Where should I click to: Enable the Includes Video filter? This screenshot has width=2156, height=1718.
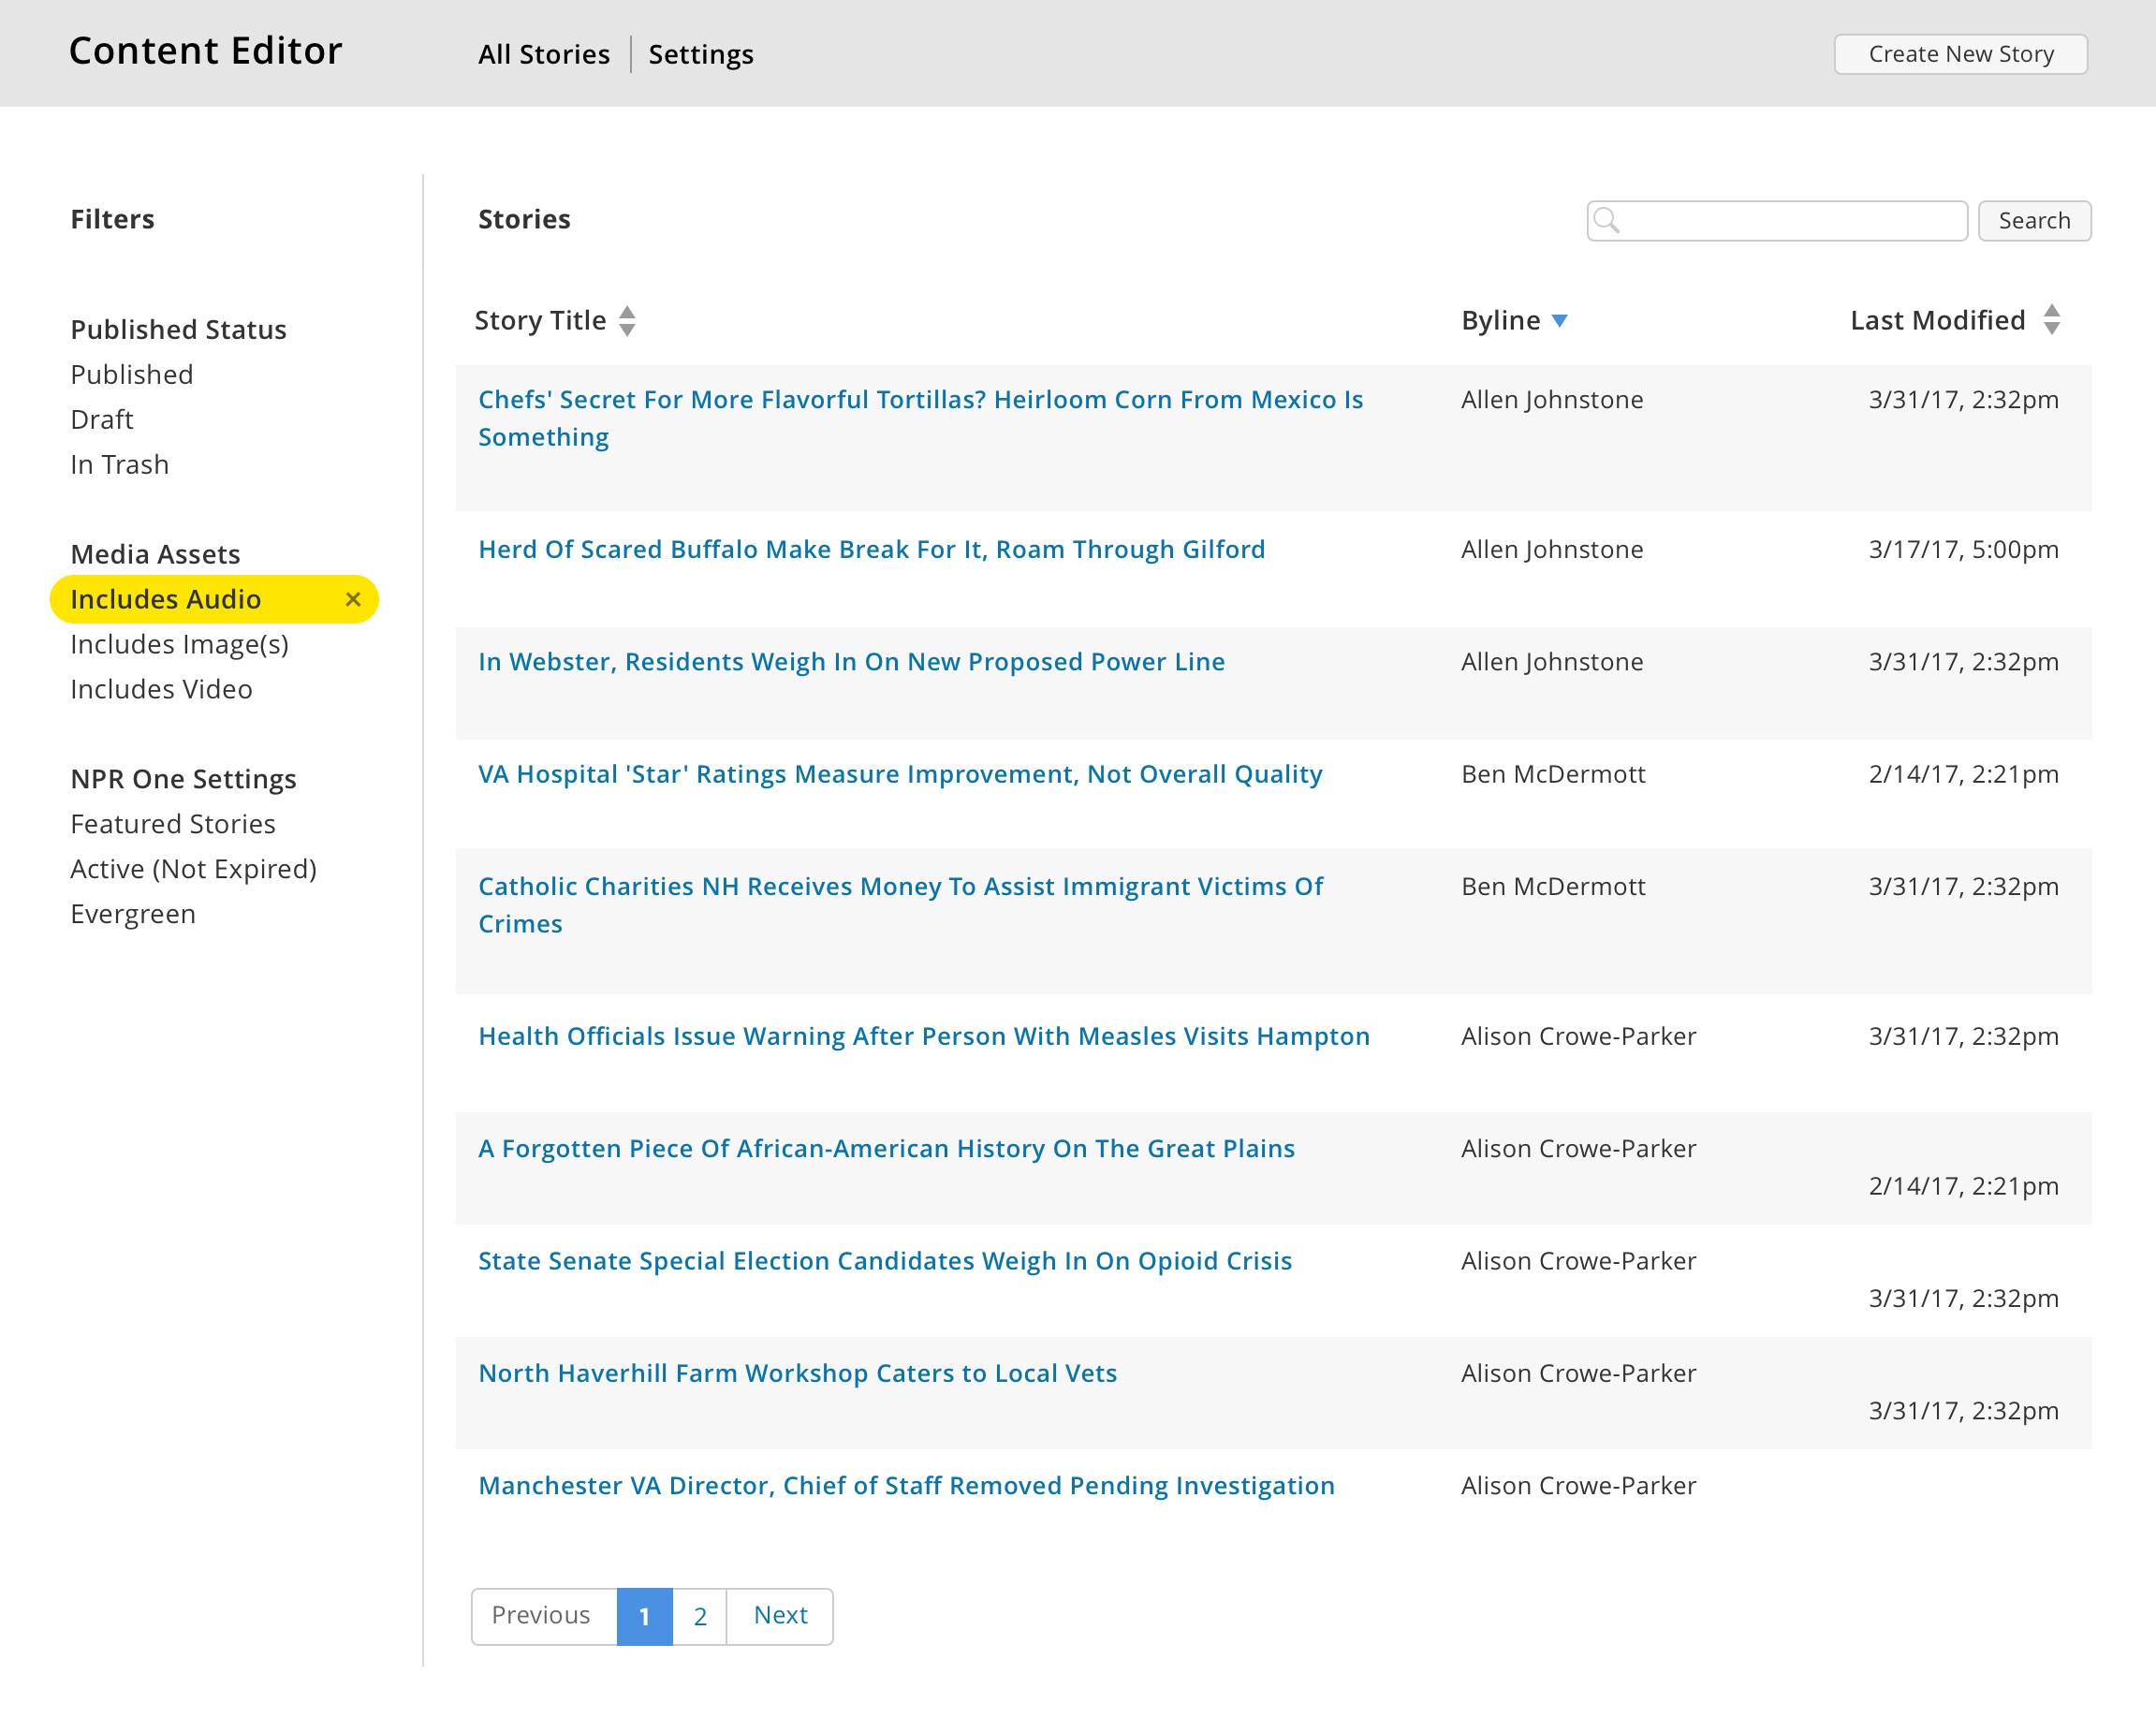161,689
